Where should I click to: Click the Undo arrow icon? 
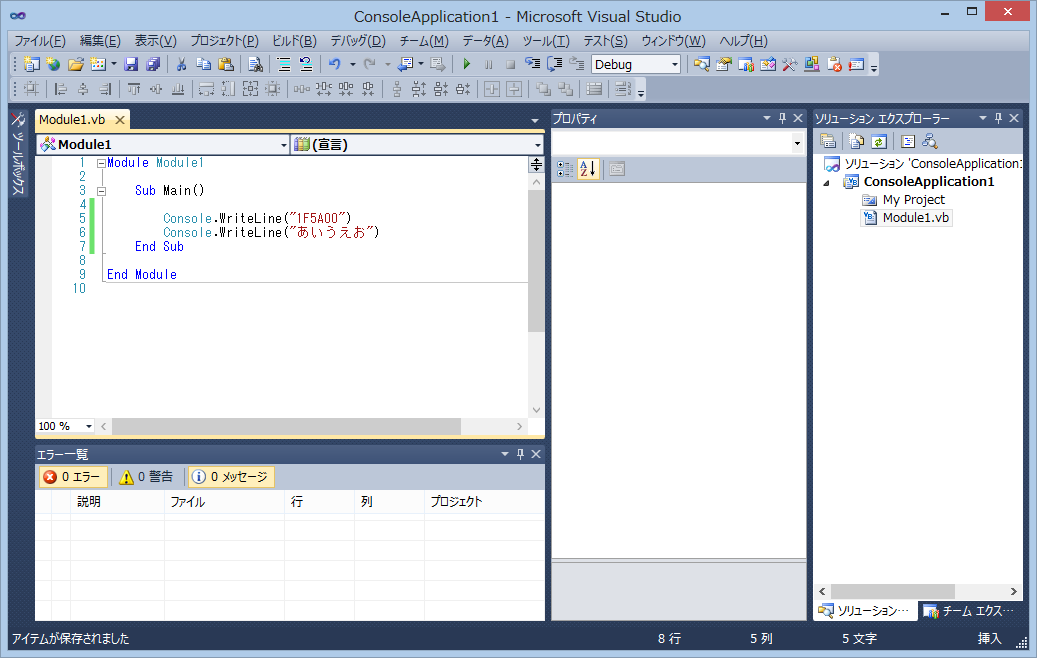pyautogui.click(x=335, y=64)
